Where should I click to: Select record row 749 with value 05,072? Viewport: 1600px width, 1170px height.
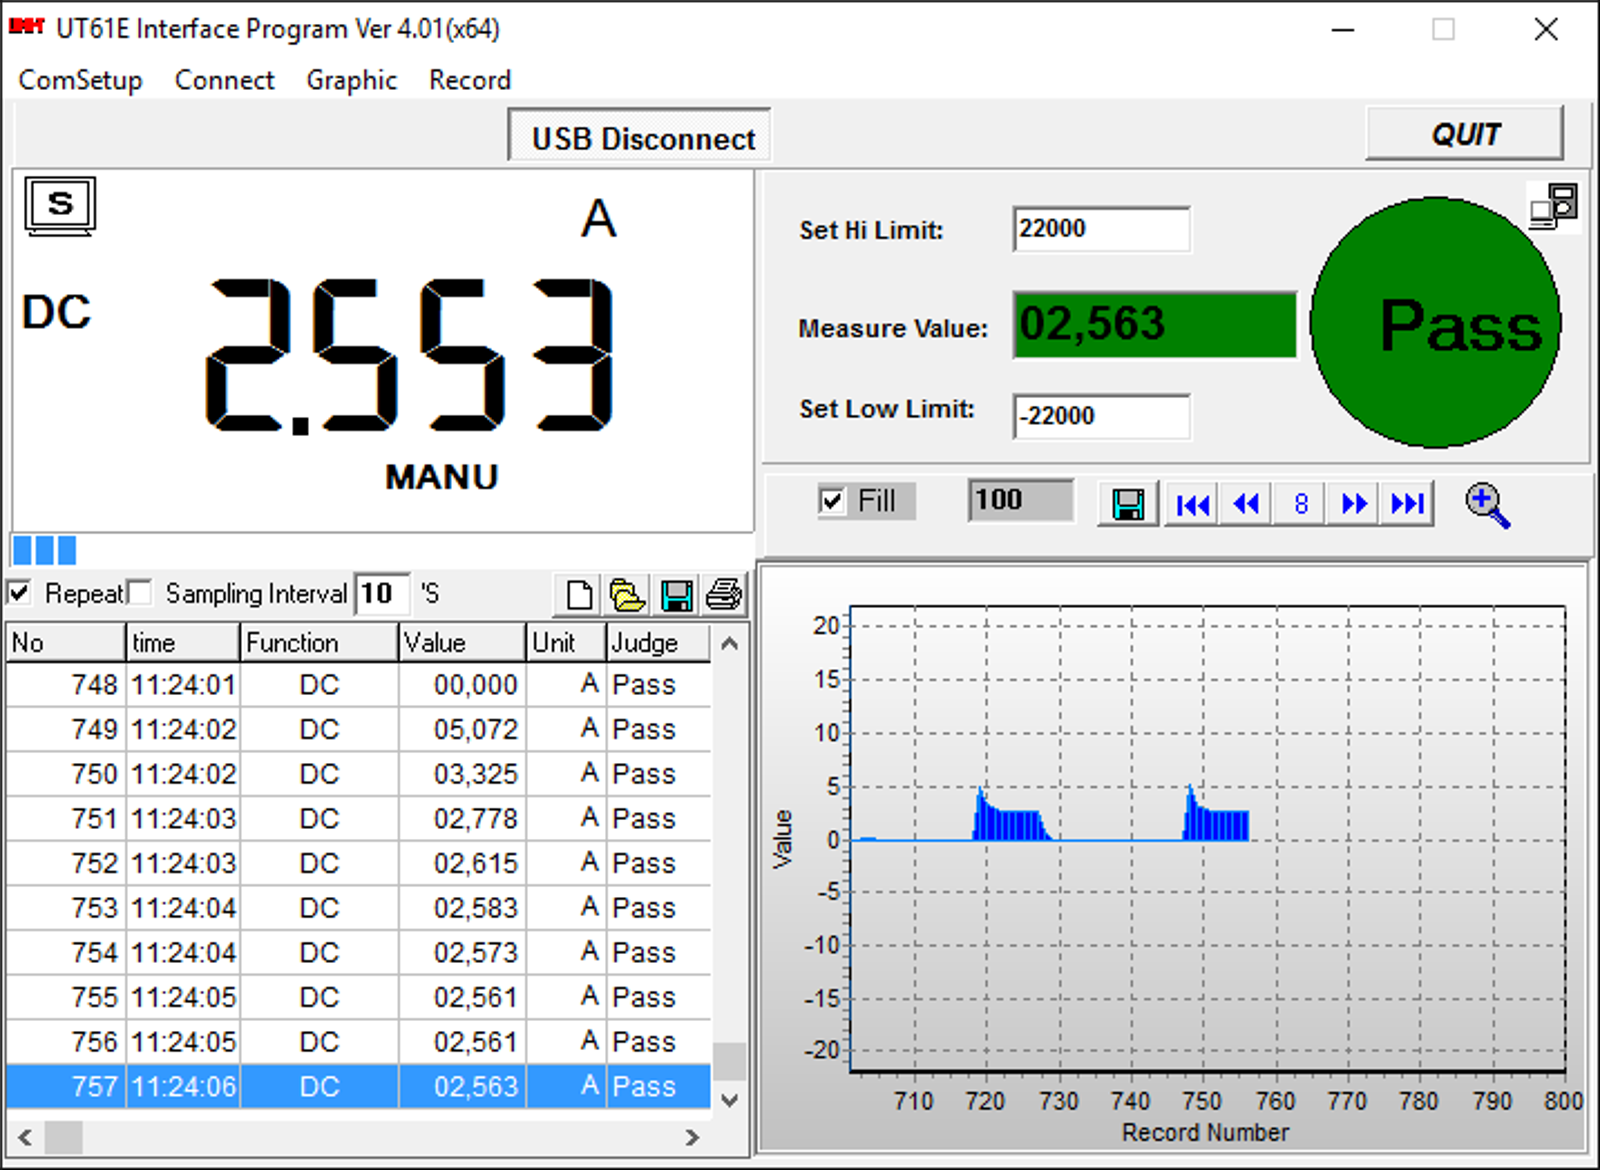tap(359, 730)
